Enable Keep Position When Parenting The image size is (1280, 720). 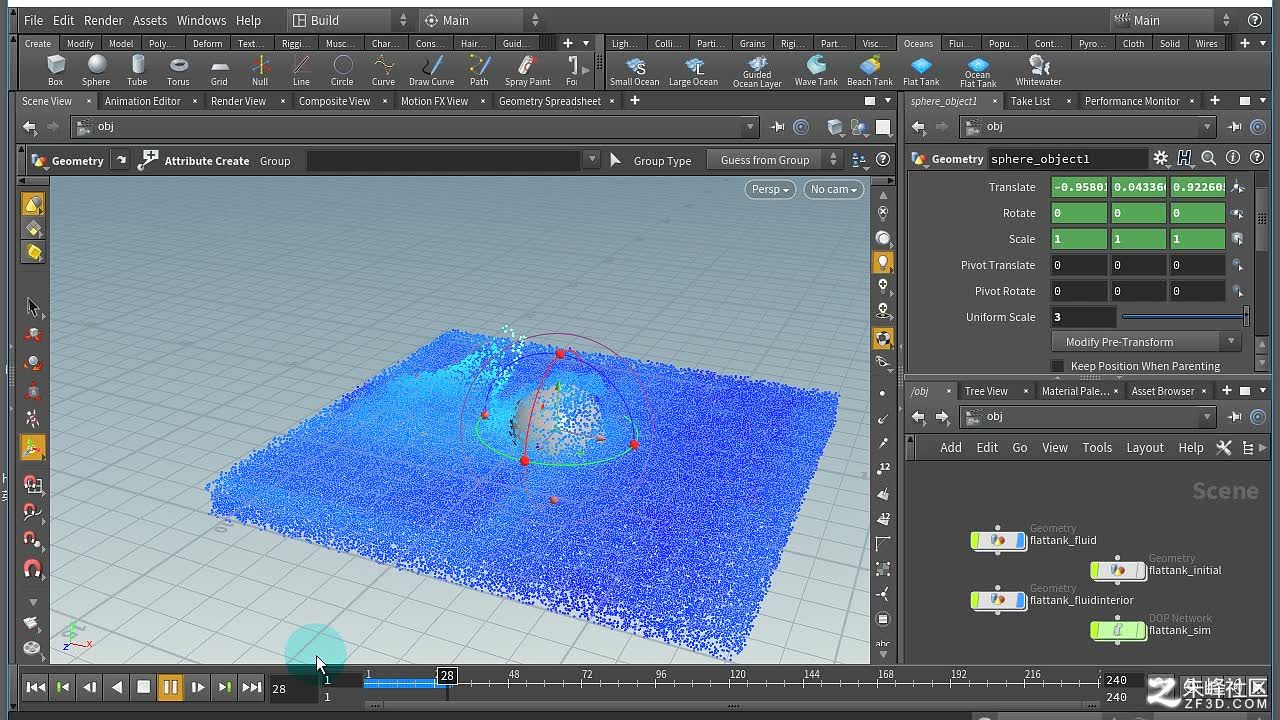pos(1058,366)
